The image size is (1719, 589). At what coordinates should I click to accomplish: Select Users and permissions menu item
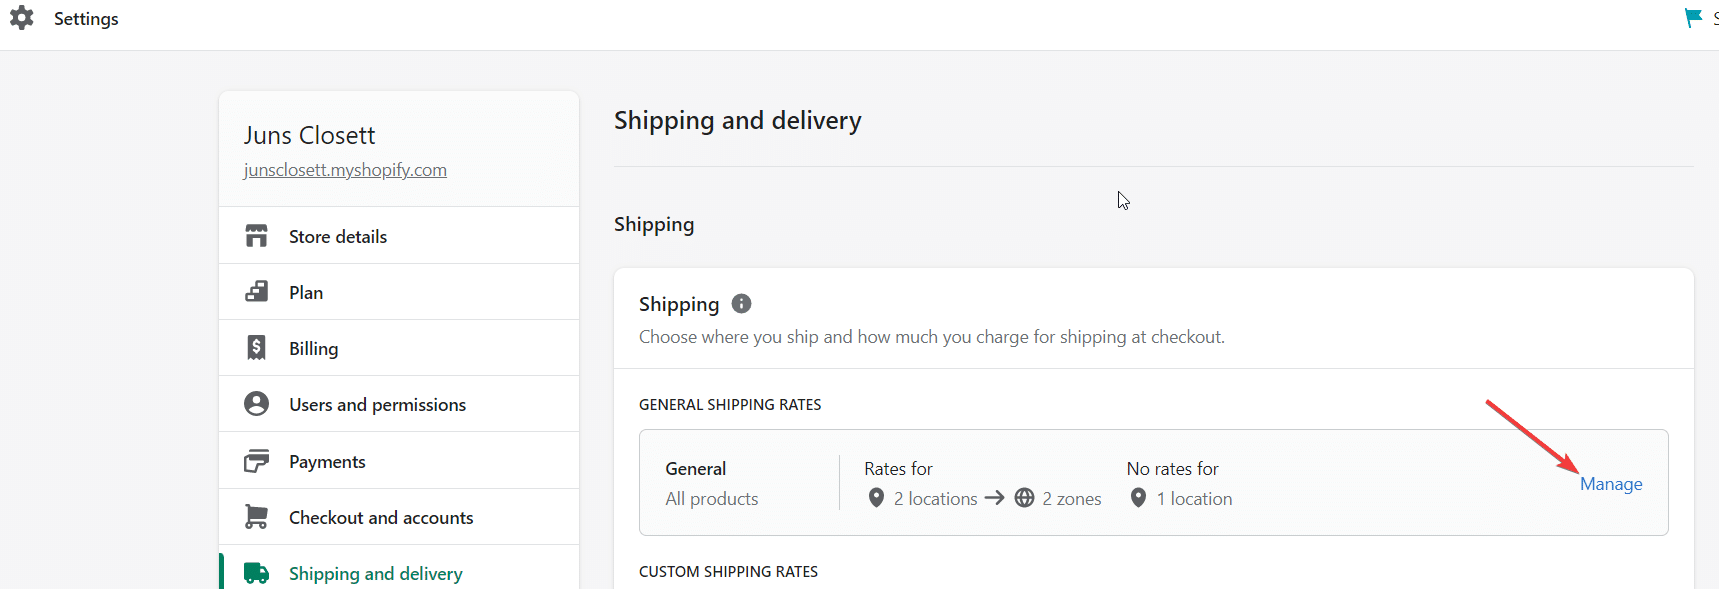[x=377, y=405]
